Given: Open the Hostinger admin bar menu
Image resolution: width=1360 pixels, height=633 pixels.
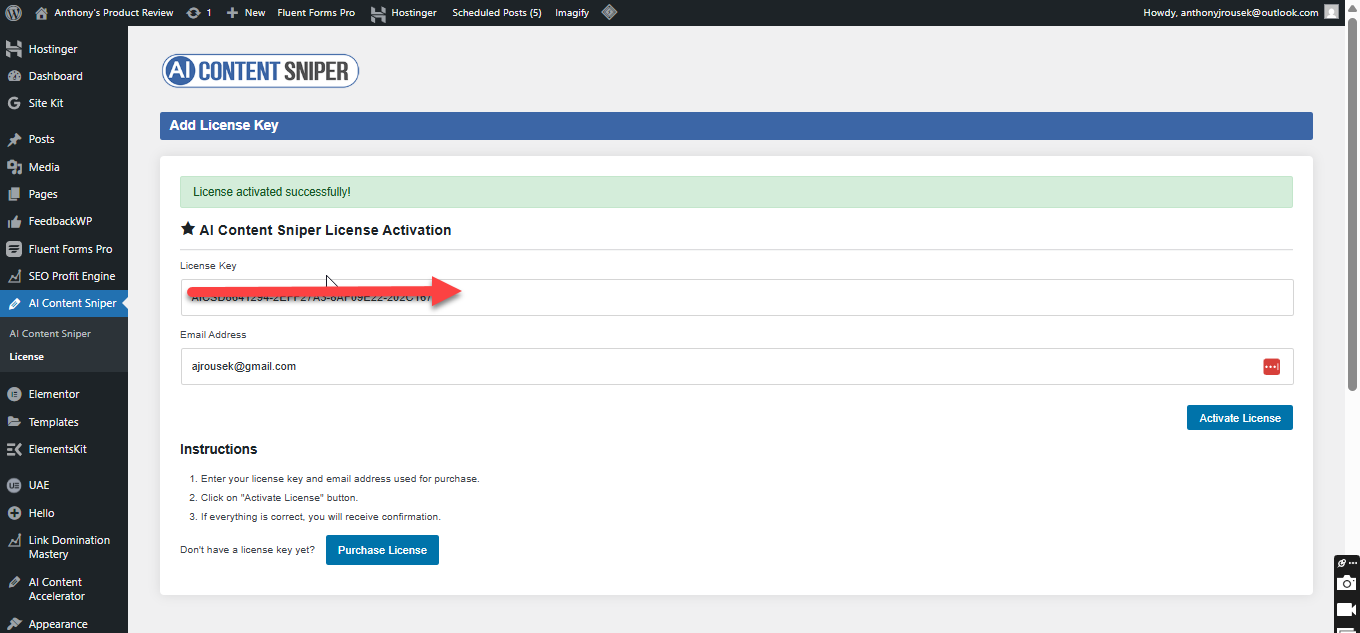Looking at the screenshot, I should click(403, 13).
